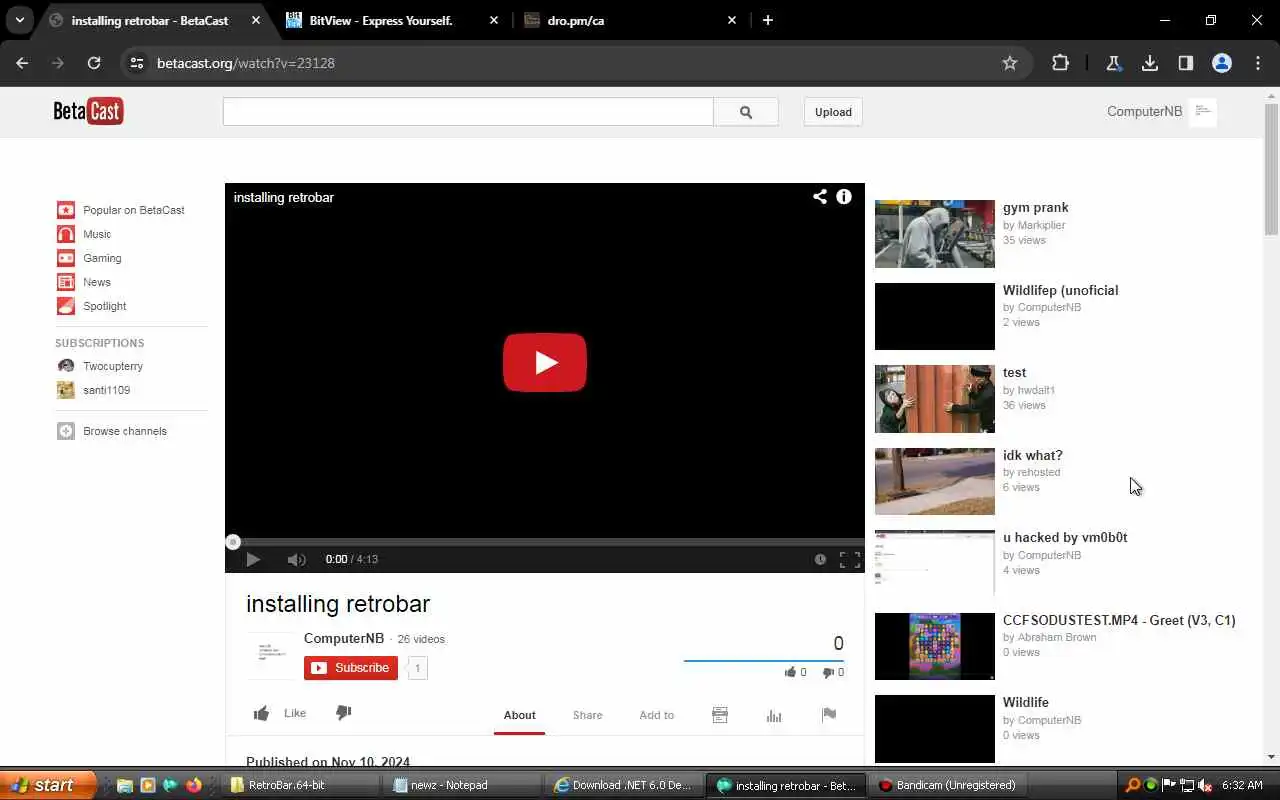Click into the BetaCast search field
The height and width of the screenshot is (800, 1280).
pos(468,112)
